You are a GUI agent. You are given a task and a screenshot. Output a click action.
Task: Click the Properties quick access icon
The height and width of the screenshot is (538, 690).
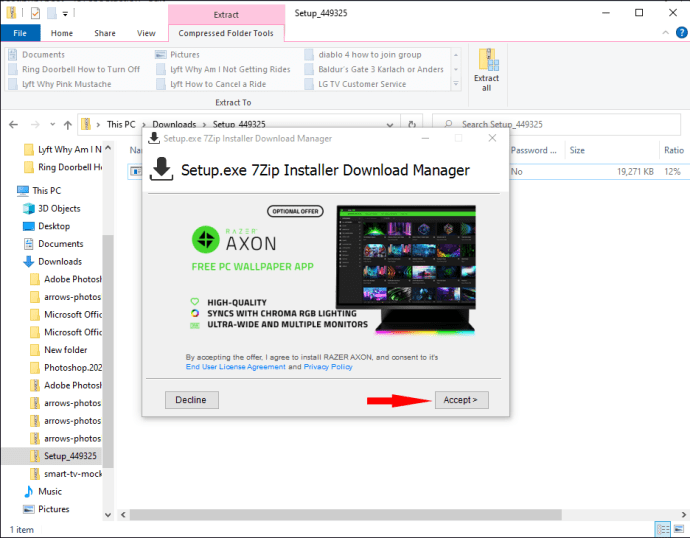tap(35, 13)
